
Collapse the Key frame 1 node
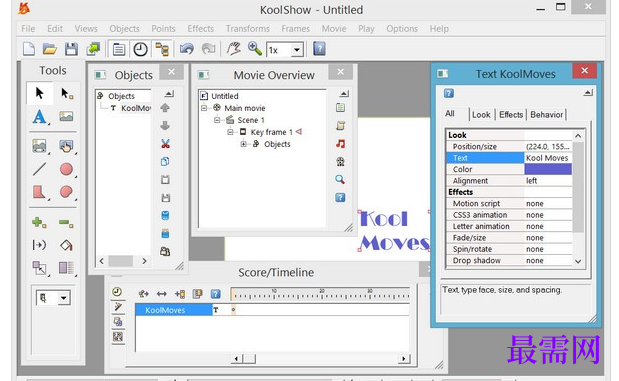230,132
